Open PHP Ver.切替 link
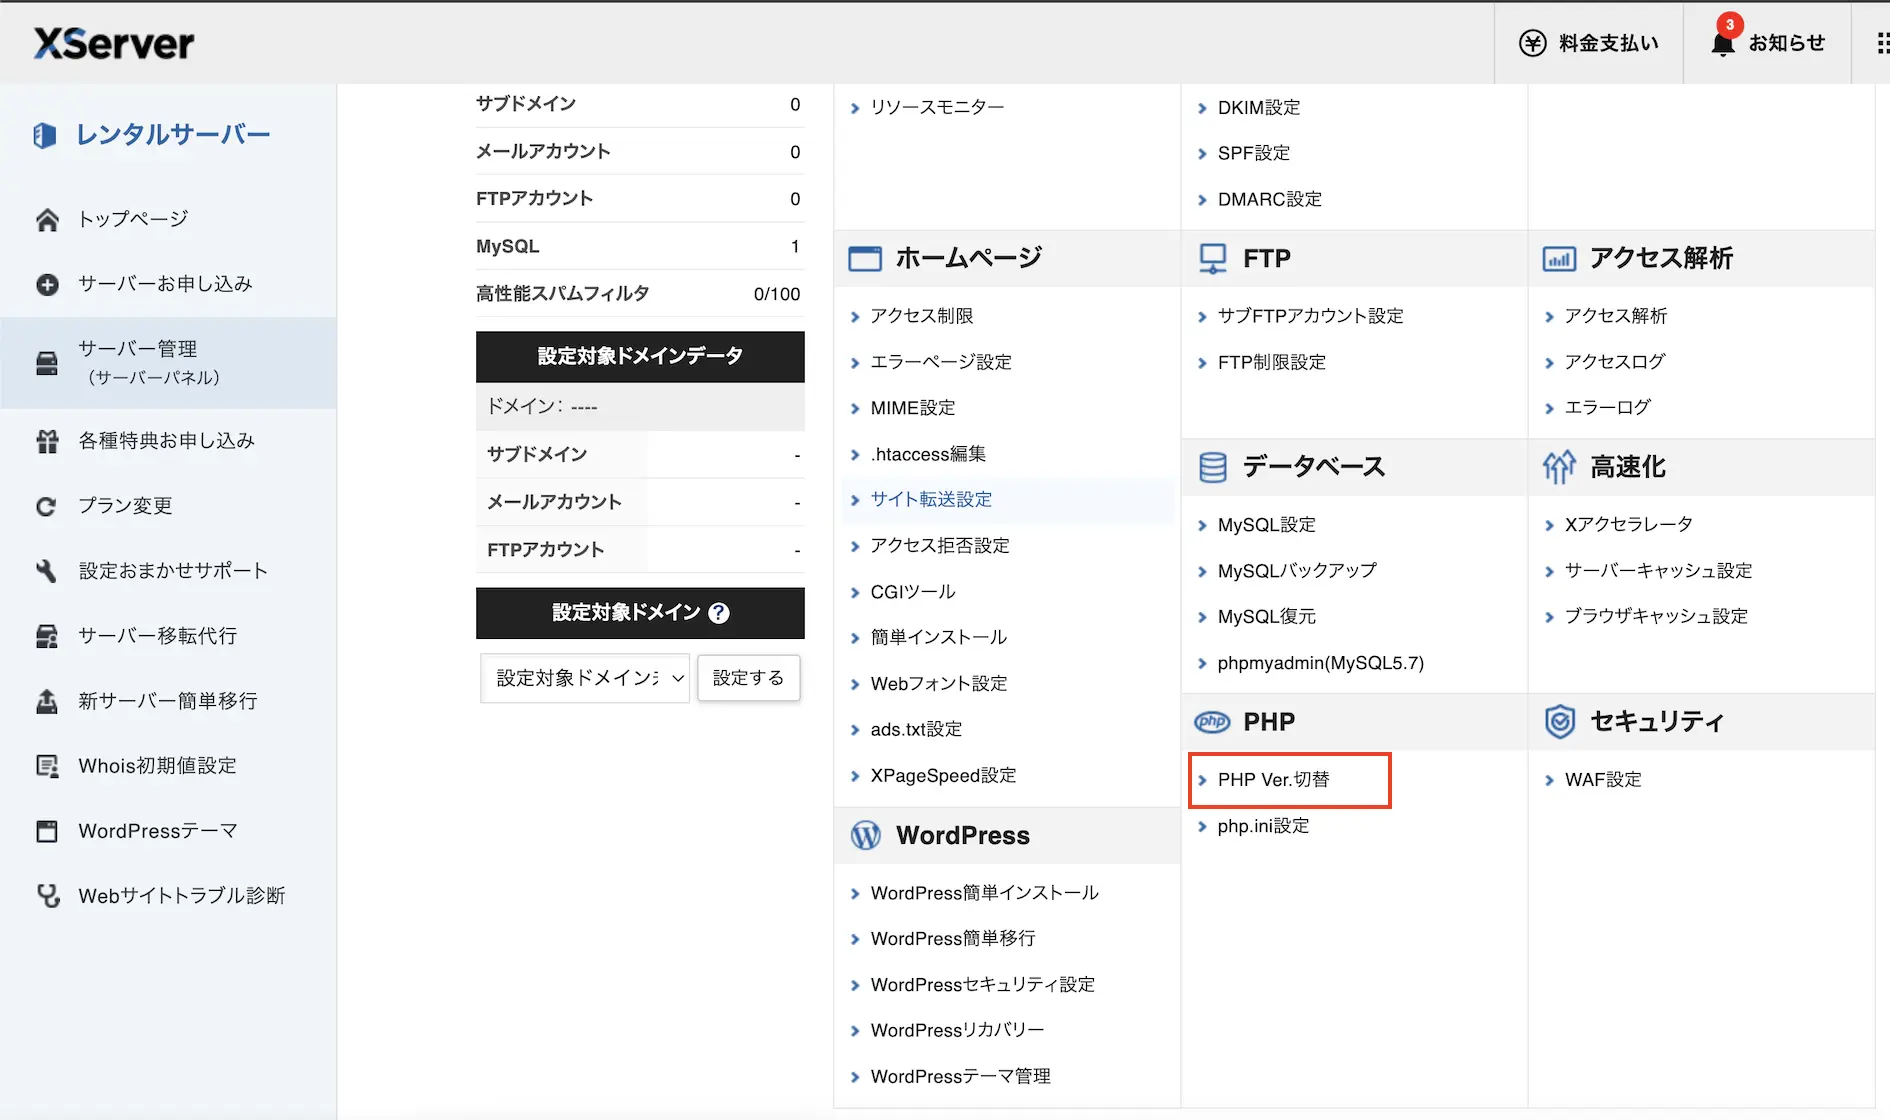Screen dimensions: 1890x1120 1273,780
